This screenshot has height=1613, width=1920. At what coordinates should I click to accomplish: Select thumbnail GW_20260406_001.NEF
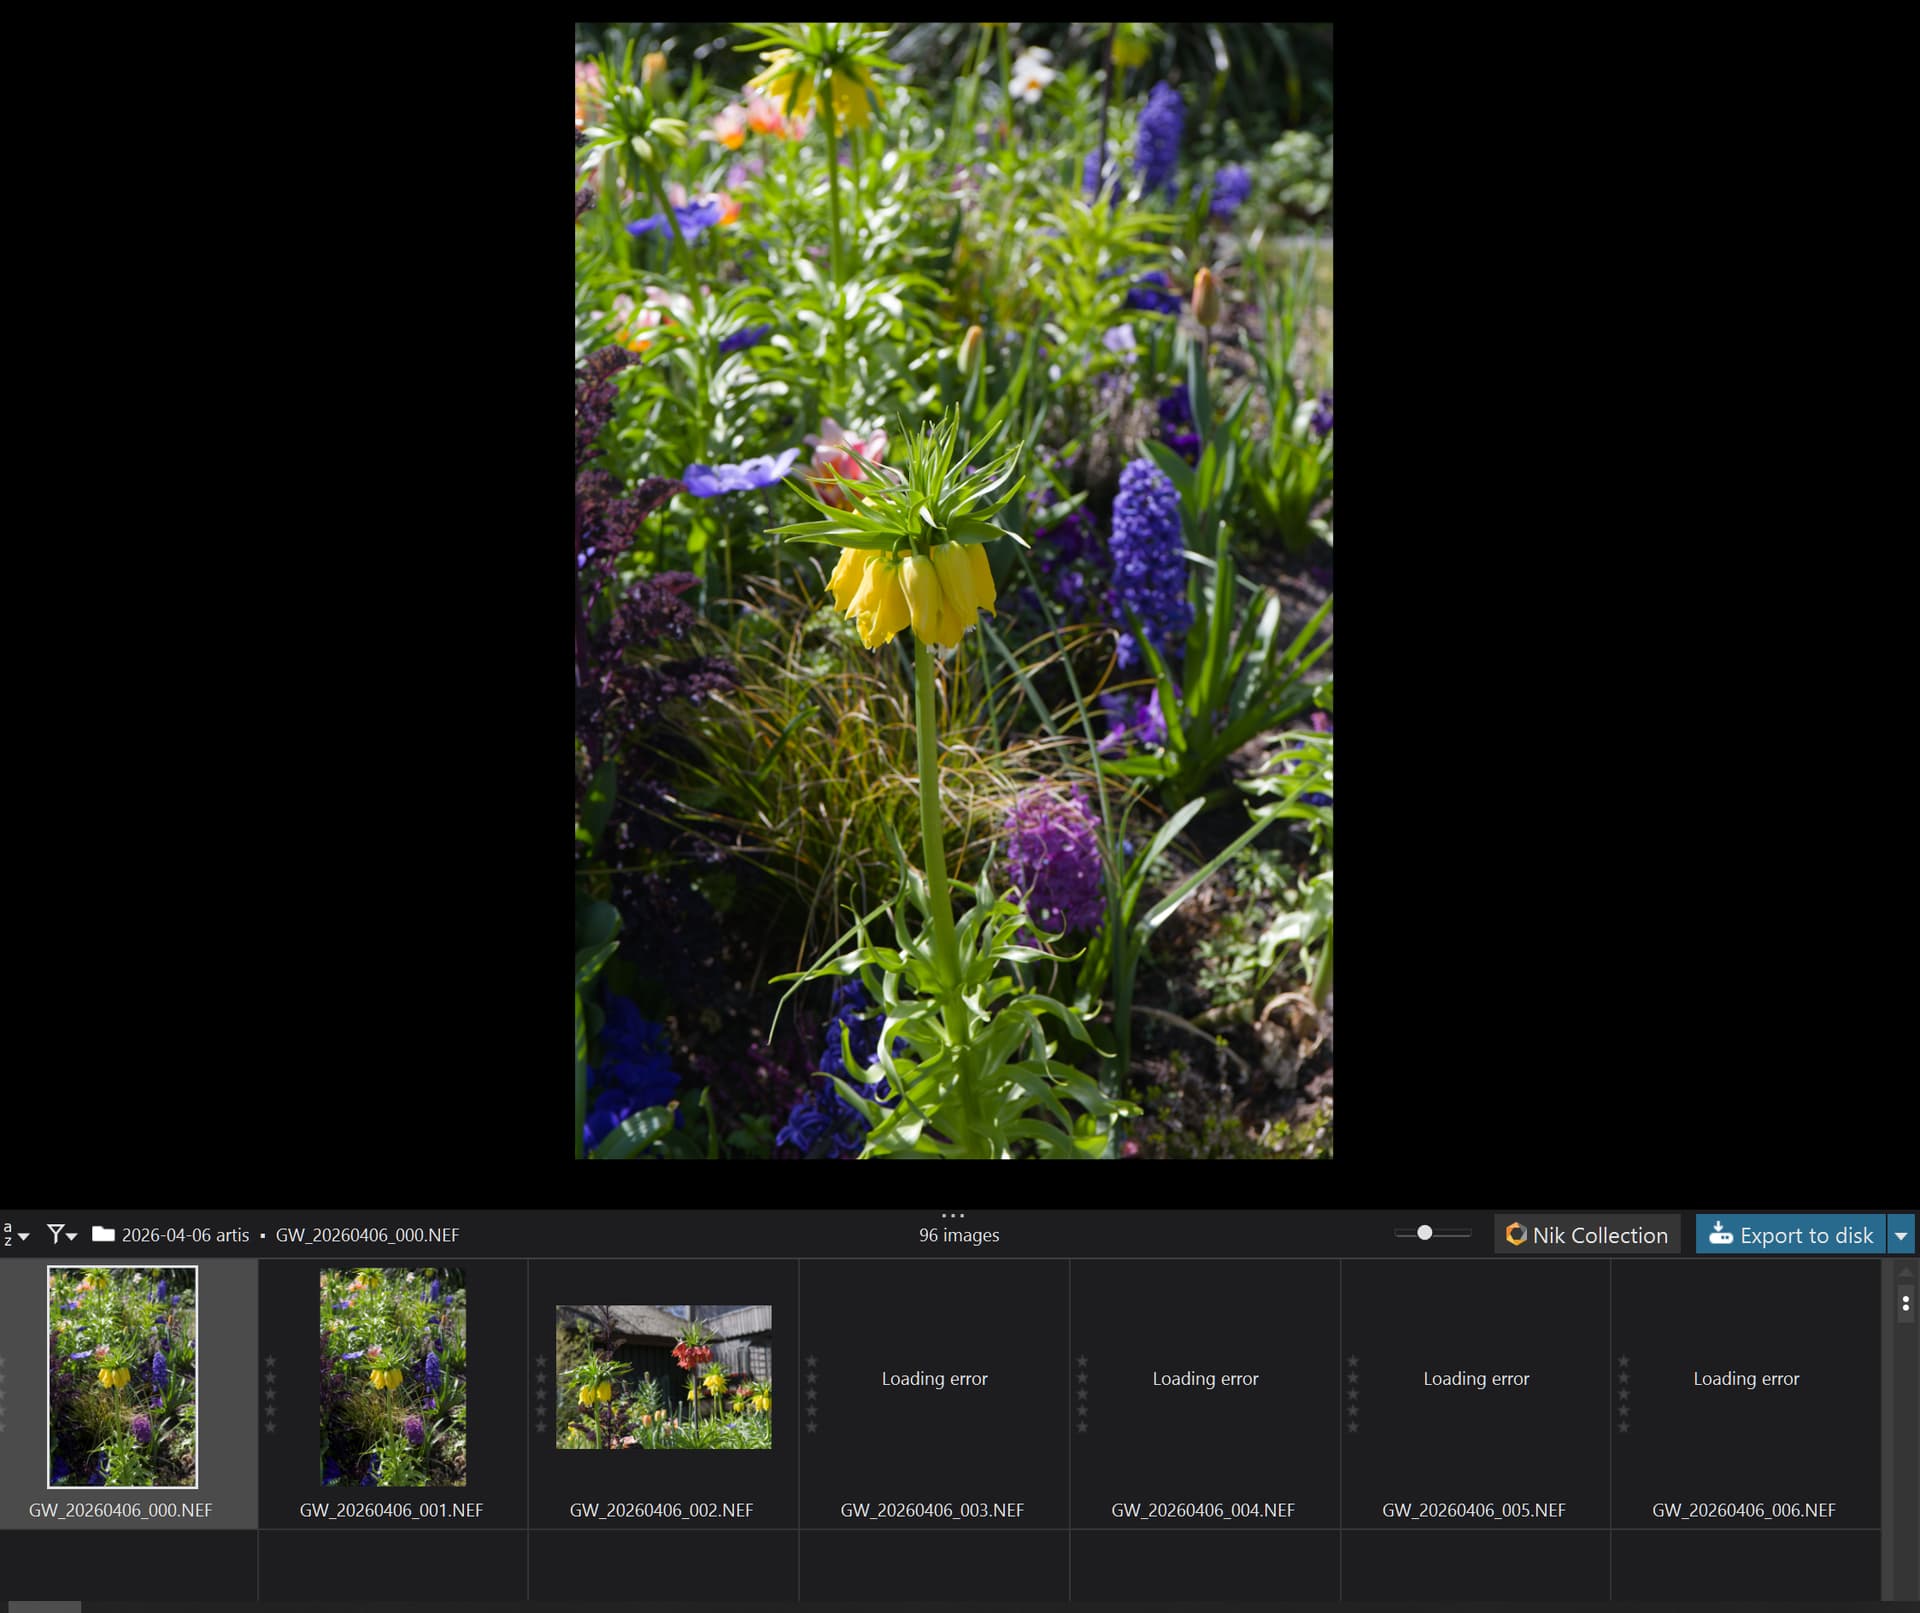393,1377
